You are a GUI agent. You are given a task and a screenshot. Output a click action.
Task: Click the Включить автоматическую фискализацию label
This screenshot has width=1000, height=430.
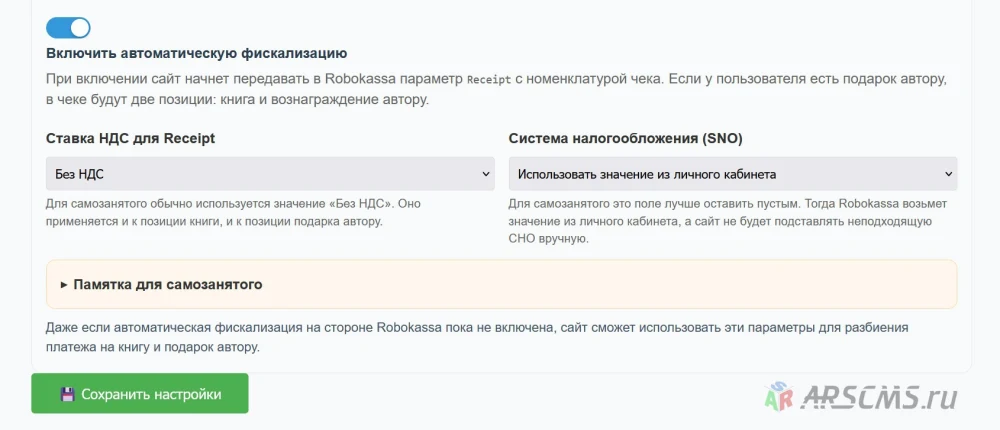(x=196, y=54)
